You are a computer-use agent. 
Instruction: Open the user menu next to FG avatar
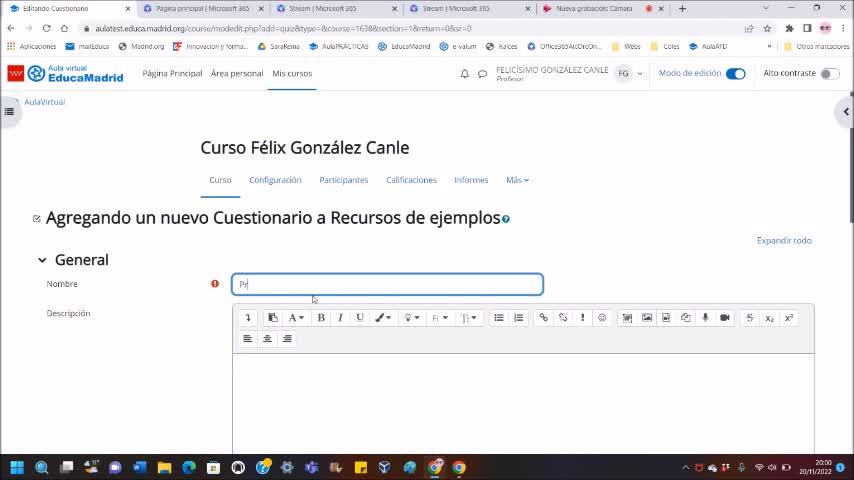[640, 74]
